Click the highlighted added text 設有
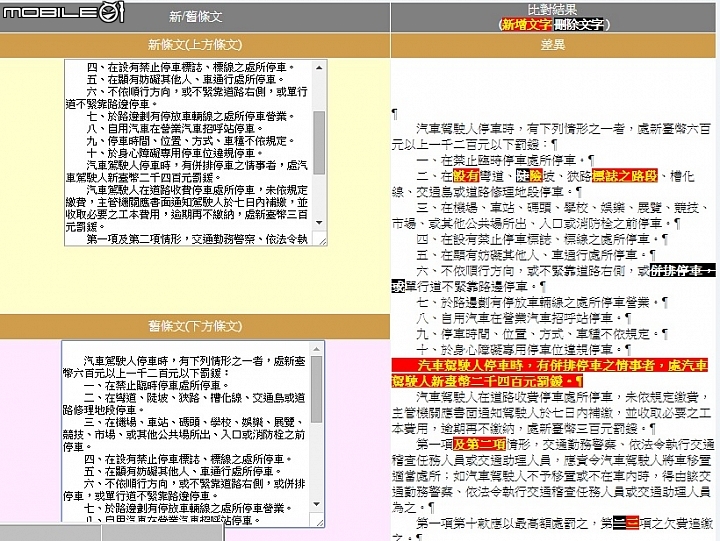Screen dimensions: 720x541 (466, 176)
